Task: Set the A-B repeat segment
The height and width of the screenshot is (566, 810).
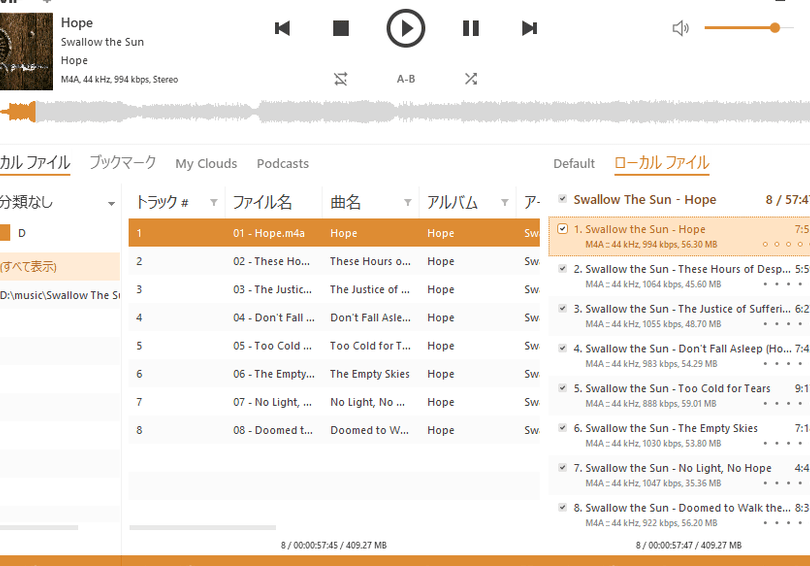Action: 406,79
